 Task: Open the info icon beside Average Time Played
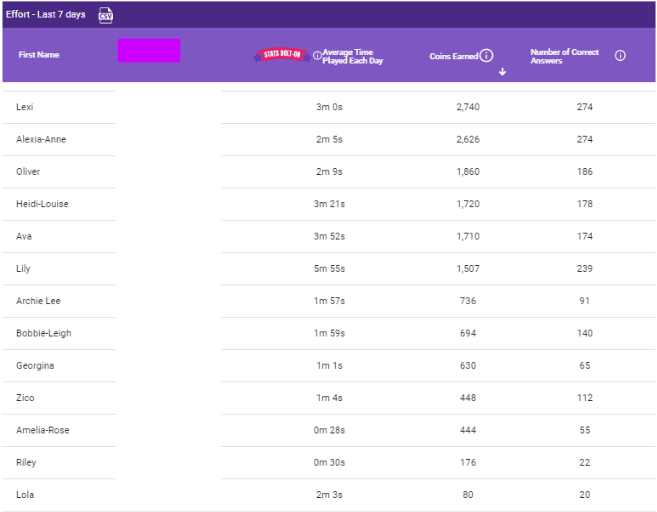point(317,56)
